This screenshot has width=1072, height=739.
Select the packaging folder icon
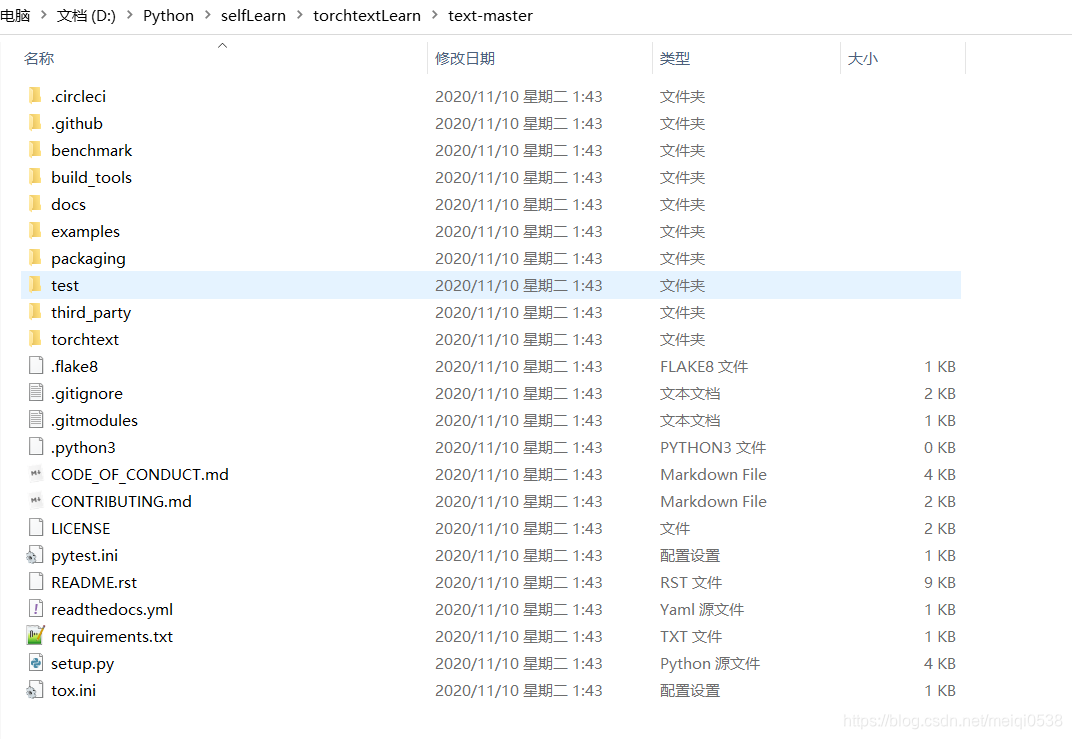[36, 257]
